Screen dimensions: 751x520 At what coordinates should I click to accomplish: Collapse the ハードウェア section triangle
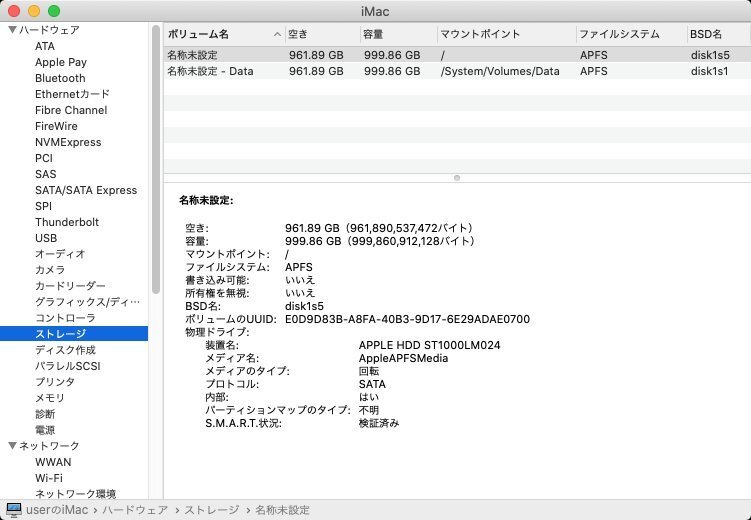pos(12,30)
